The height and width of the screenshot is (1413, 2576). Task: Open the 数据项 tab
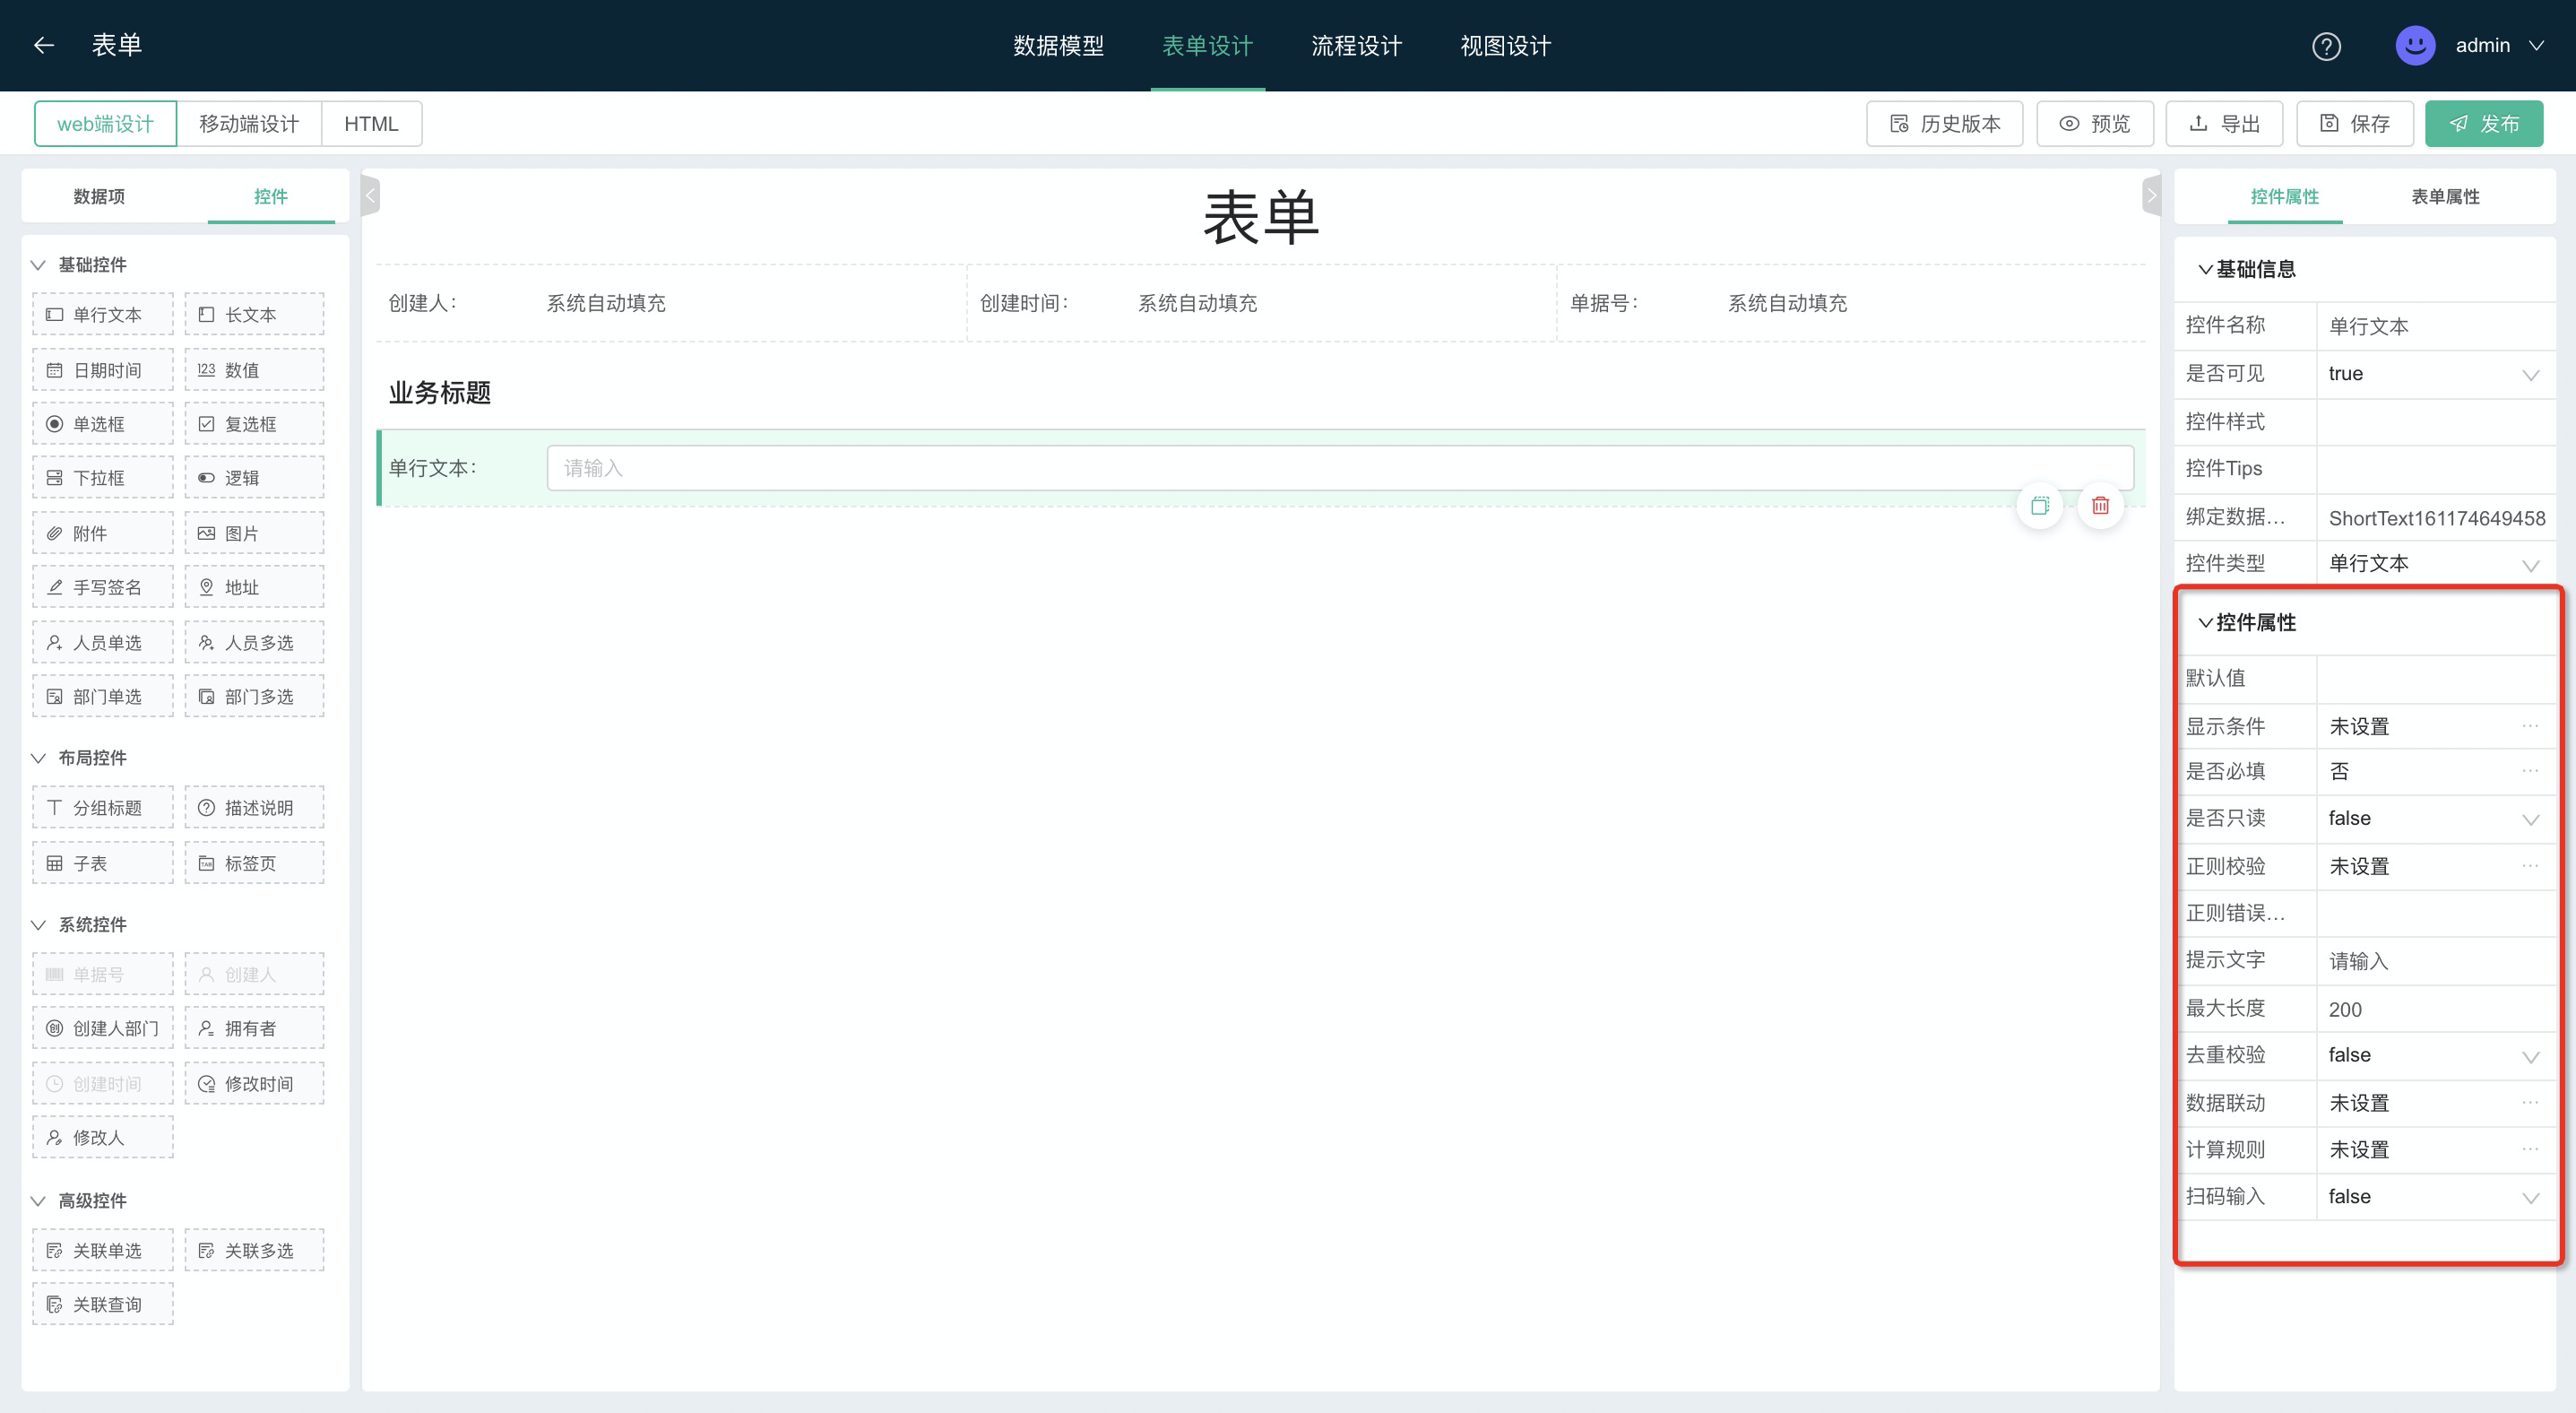(x=99, y=197)
